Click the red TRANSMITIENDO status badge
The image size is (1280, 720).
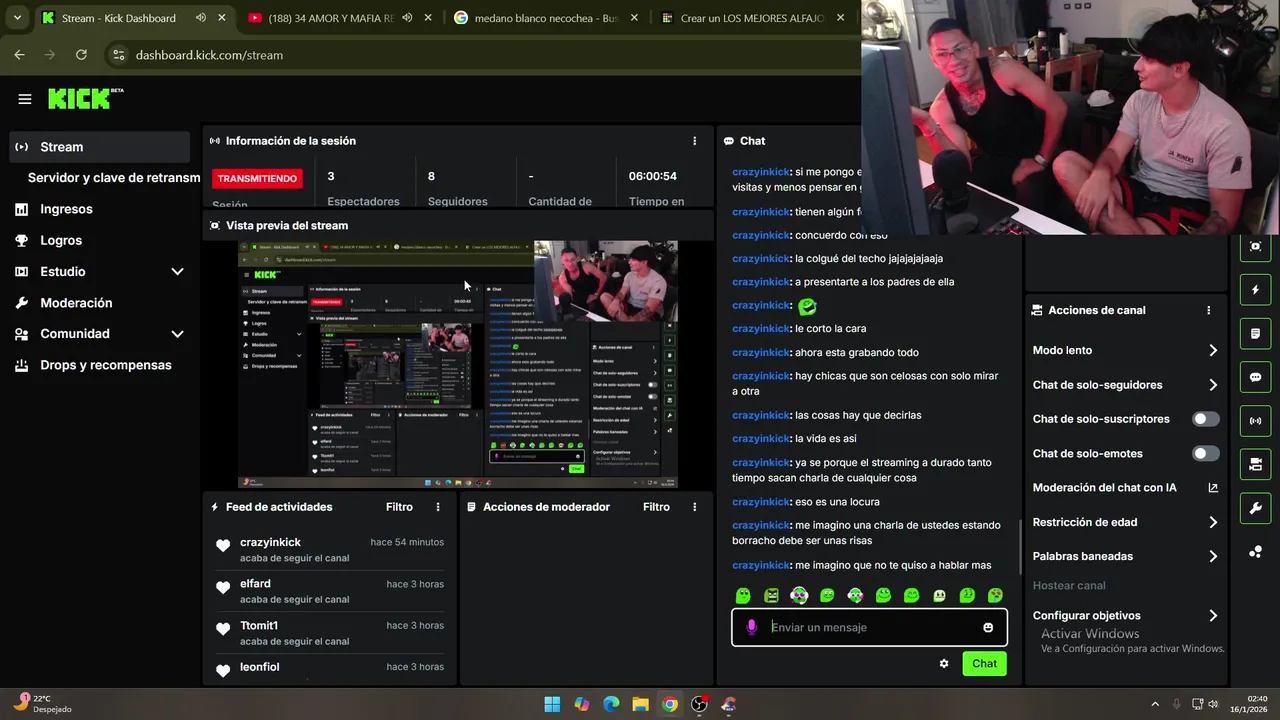(x=257, y=178)
